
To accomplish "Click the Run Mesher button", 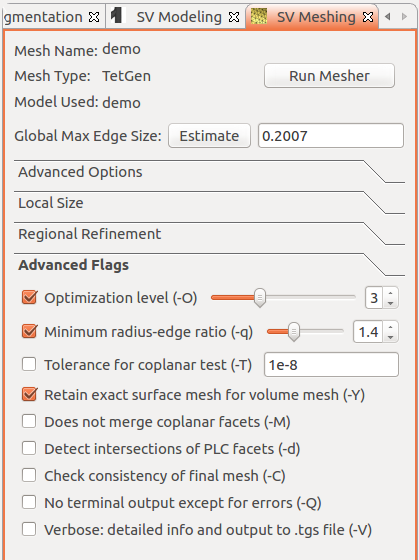I will coord(329,76).
